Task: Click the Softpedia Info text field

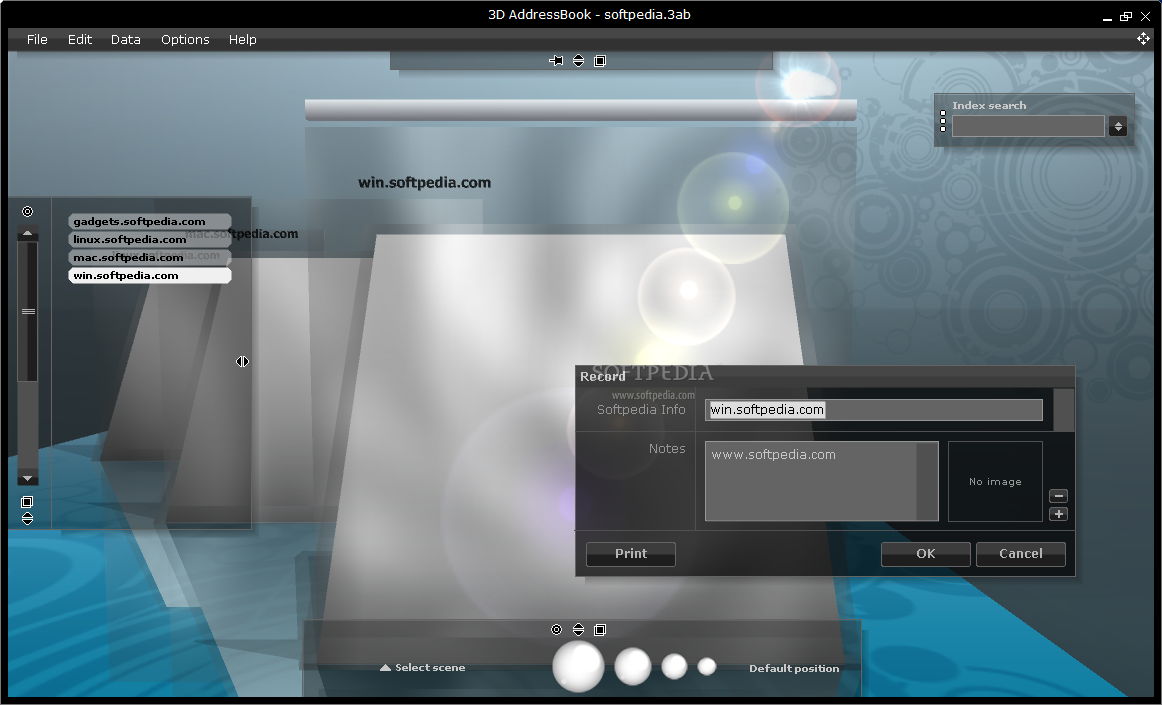Action: 874,410
